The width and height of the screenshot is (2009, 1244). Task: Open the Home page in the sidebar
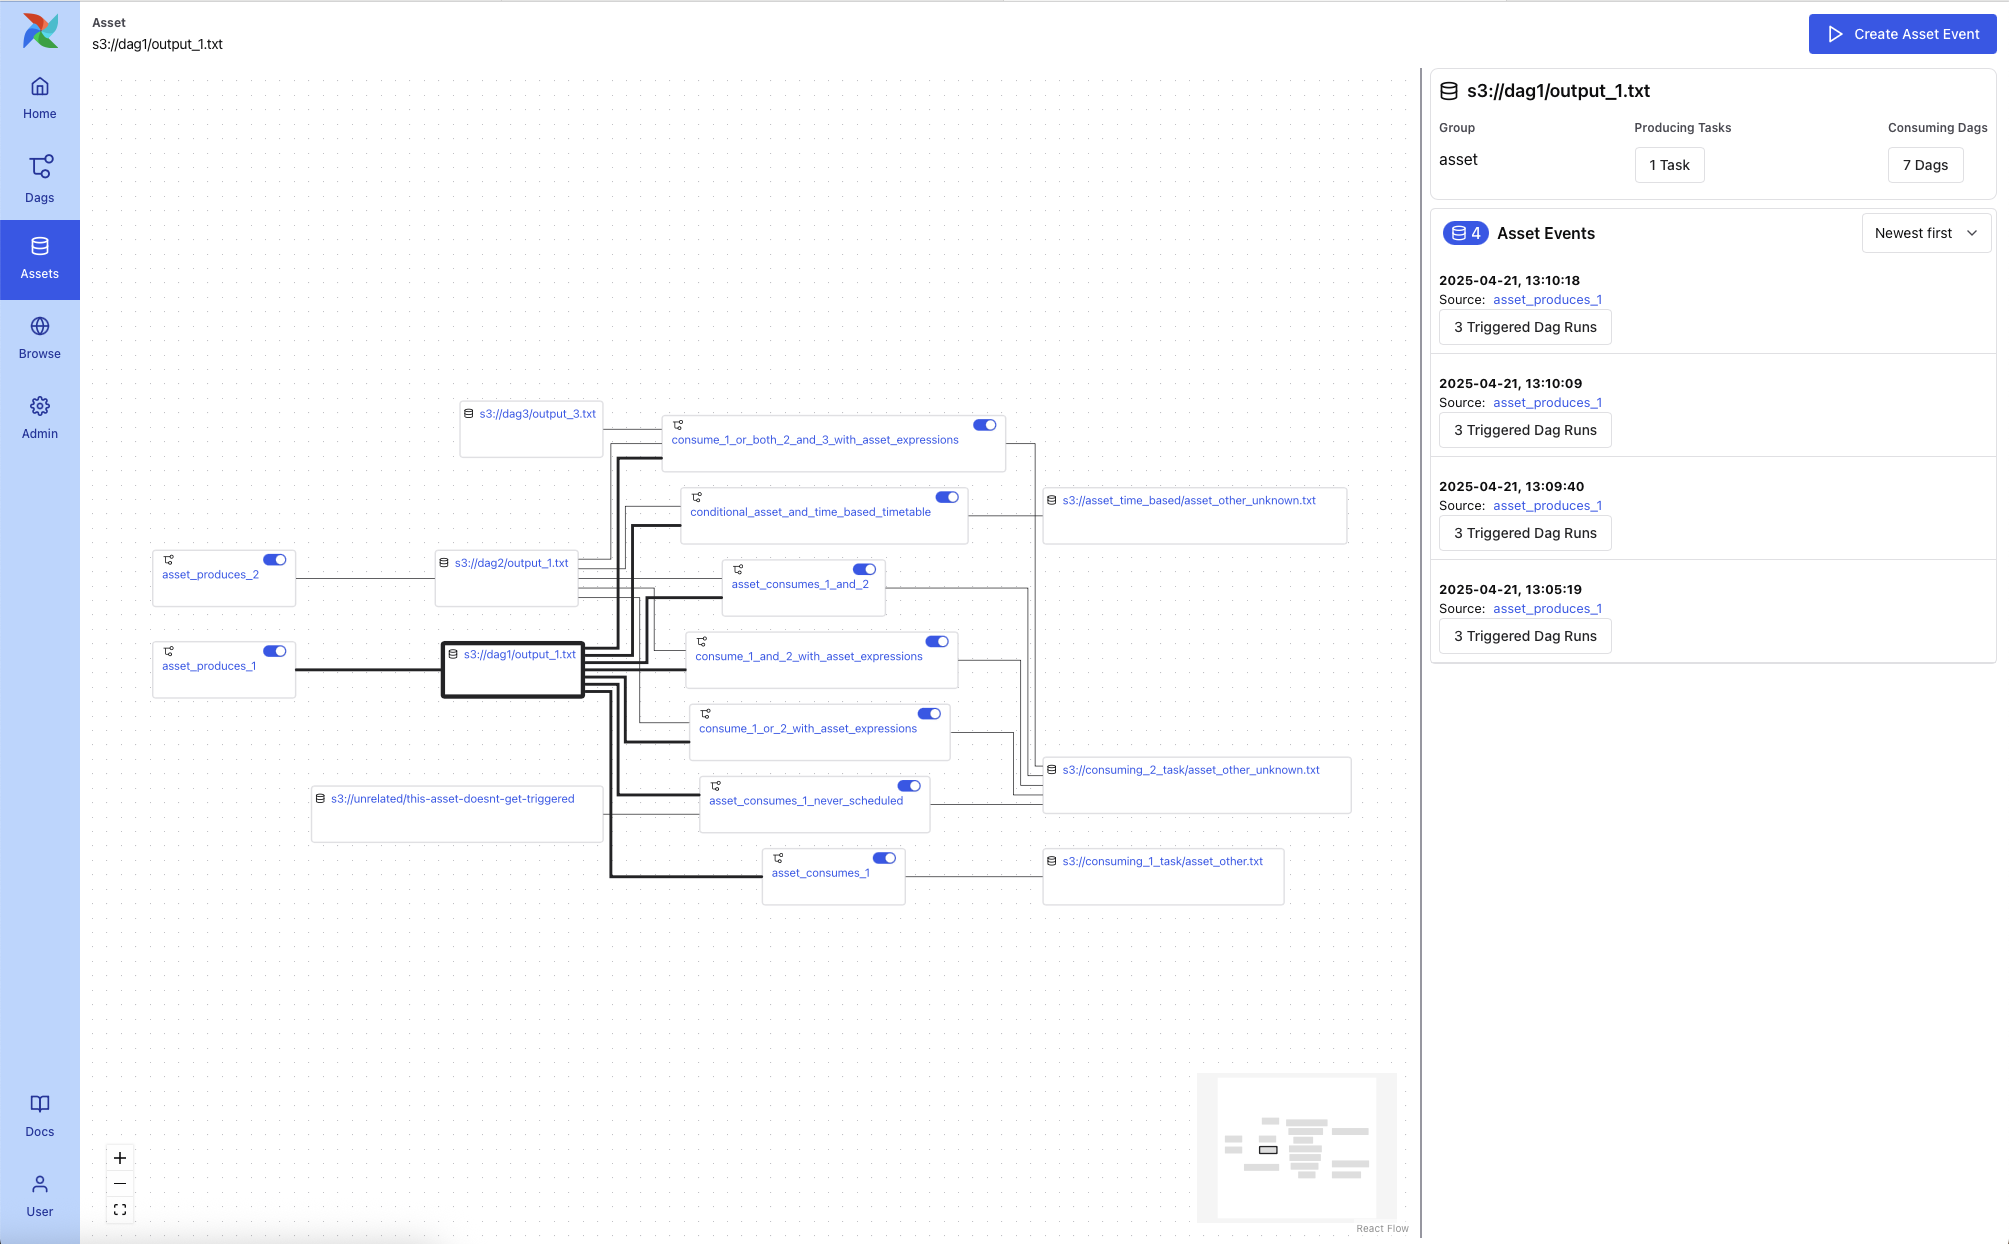(40, 98)
